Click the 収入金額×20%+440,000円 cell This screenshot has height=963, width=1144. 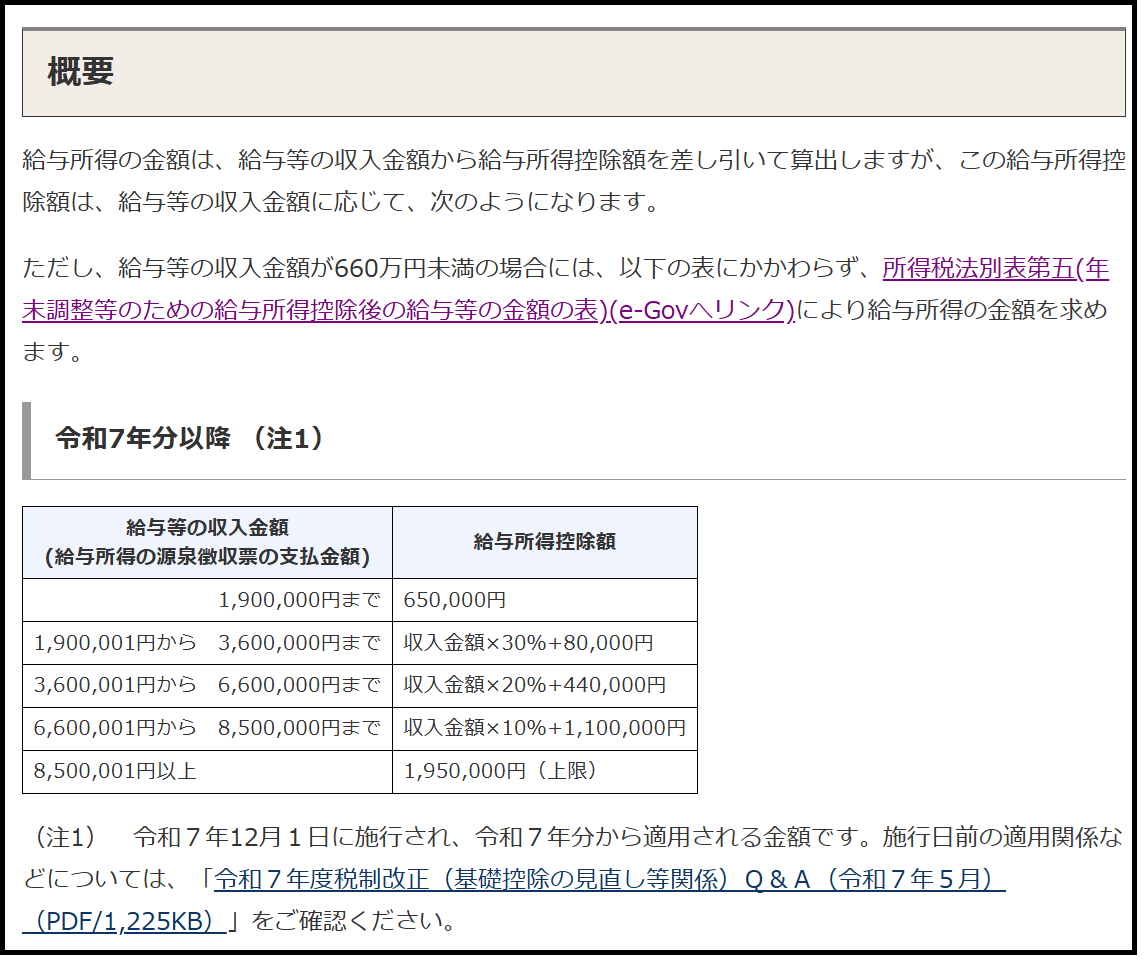click(x=534, y=686)
